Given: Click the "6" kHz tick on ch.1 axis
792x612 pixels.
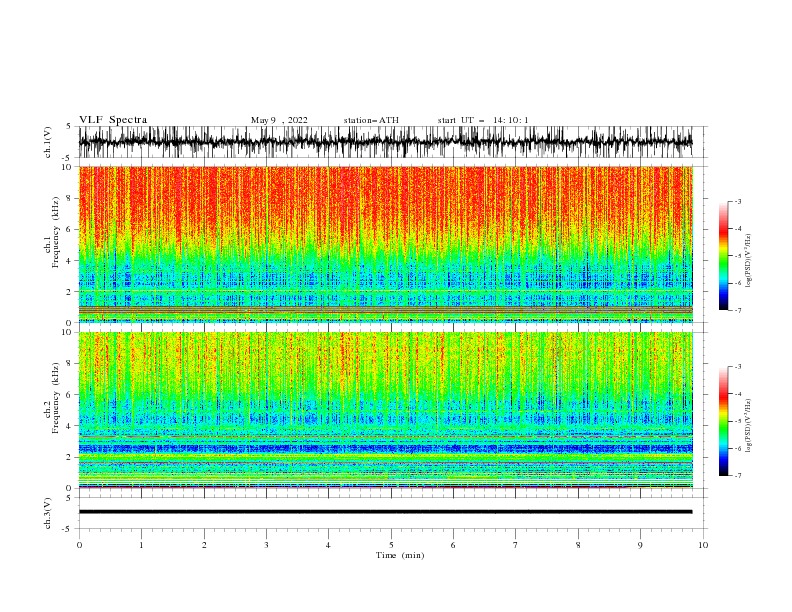Looking at the screenshot, I should pyautogui.click(x=70, y=229).
